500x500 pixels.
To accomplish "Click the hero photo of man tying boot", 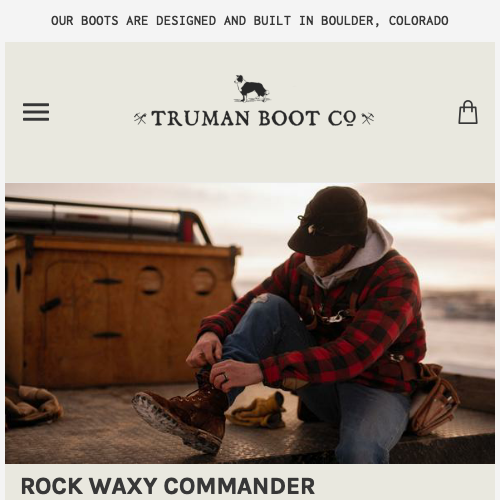I will pos(250,323).
